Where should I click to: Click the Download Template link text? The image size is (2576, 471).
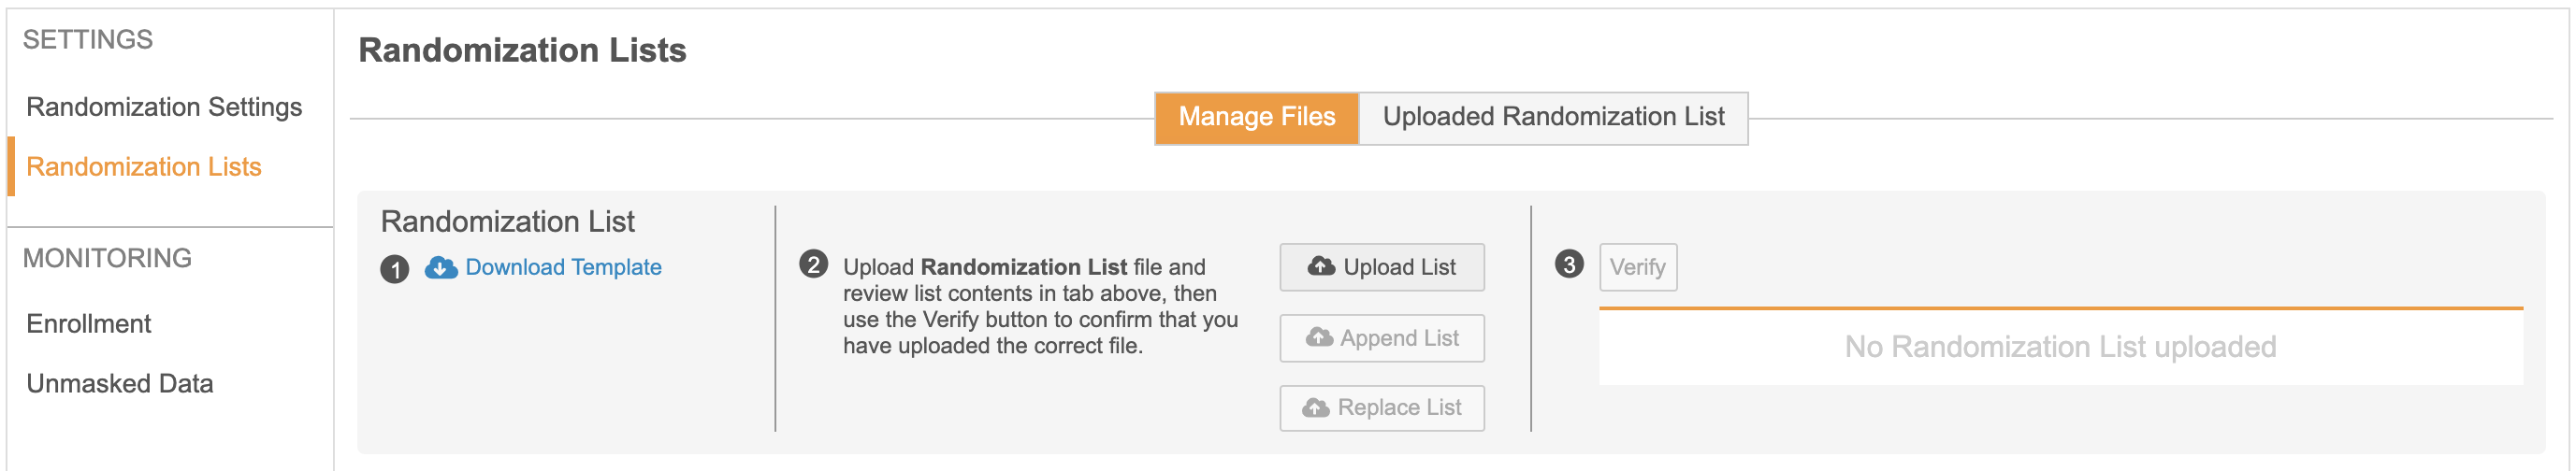563,267
